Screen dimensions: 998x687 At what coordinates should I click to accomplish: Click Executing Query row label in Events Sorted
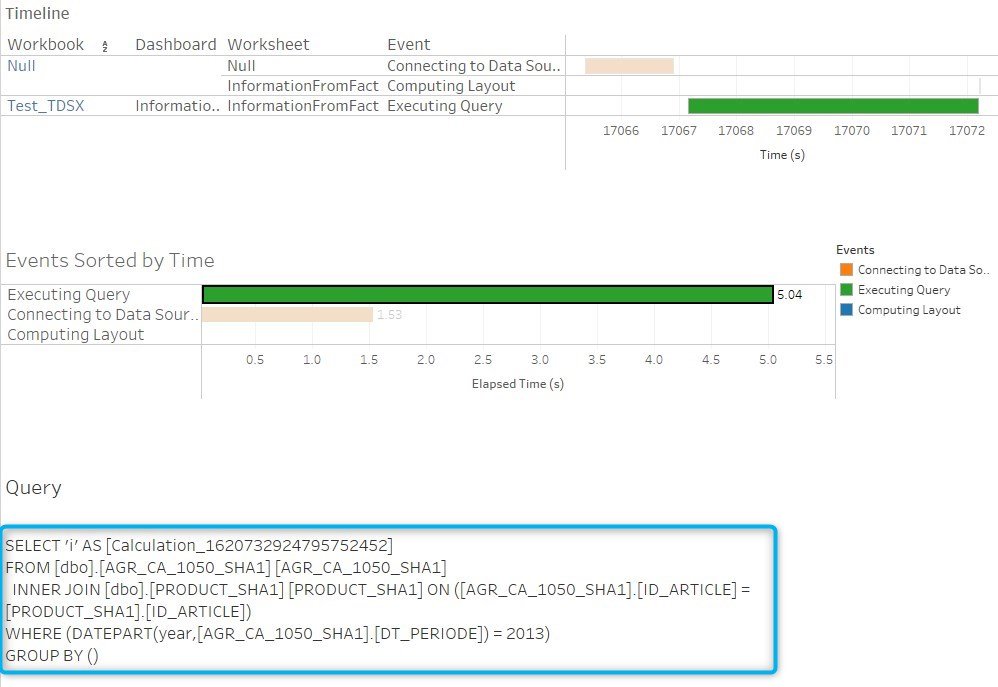(x=69, y=294)
